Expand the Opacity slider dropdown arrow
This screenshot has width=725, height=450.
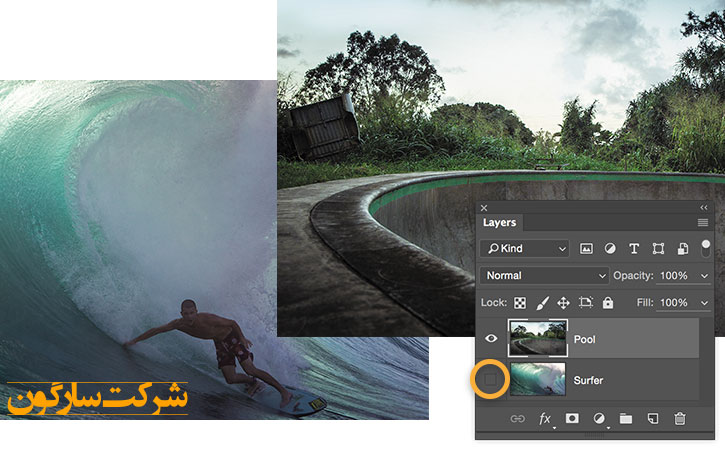[x=705, y=275]
